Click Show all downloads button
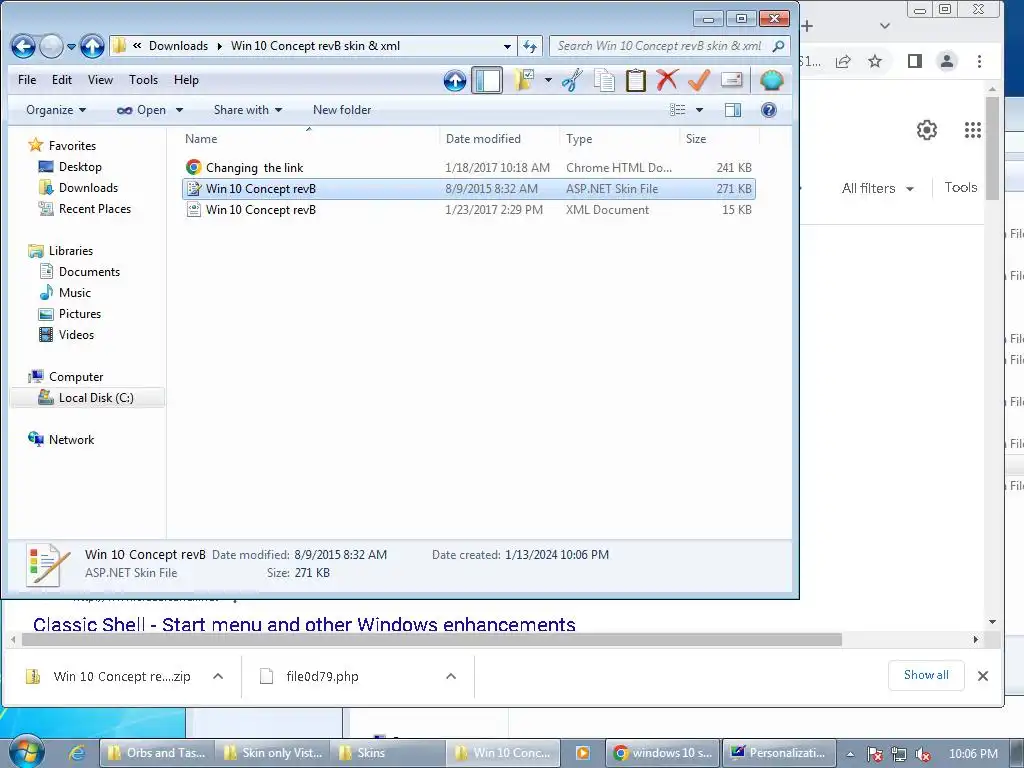Viewport: 1024px width, 768px height. pos(926,675)
